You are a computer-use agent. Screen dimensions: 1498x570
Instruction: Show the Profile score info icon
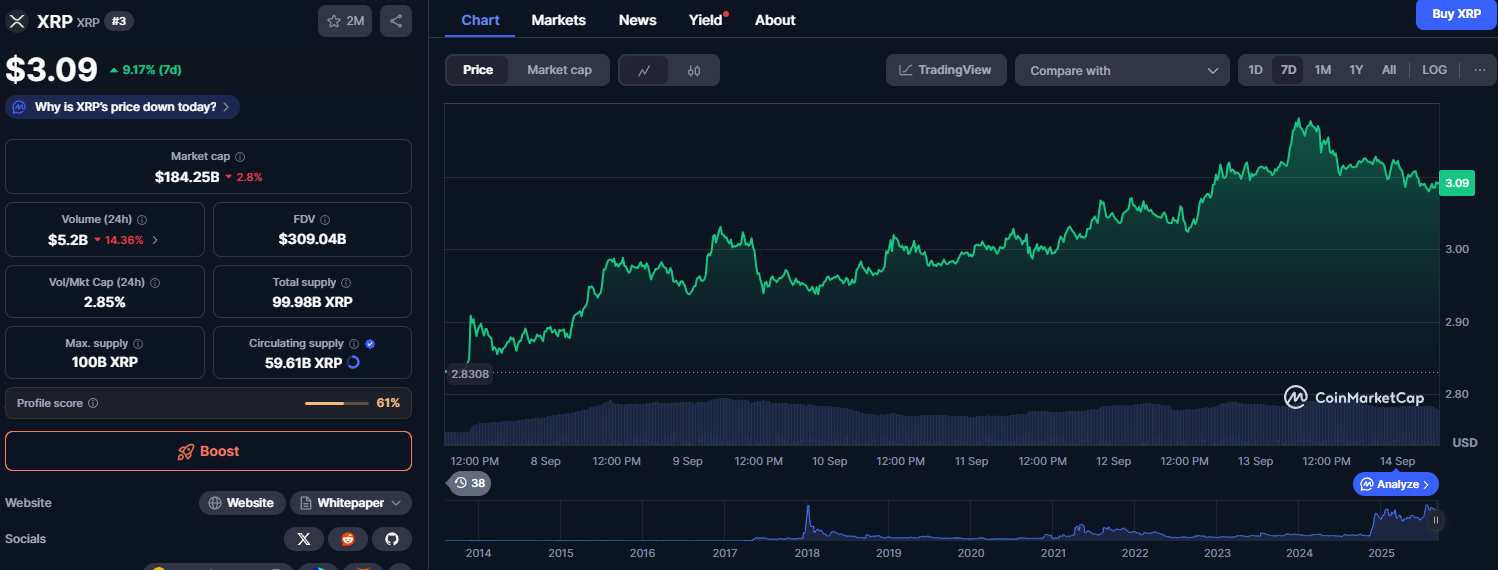(93, 403)
